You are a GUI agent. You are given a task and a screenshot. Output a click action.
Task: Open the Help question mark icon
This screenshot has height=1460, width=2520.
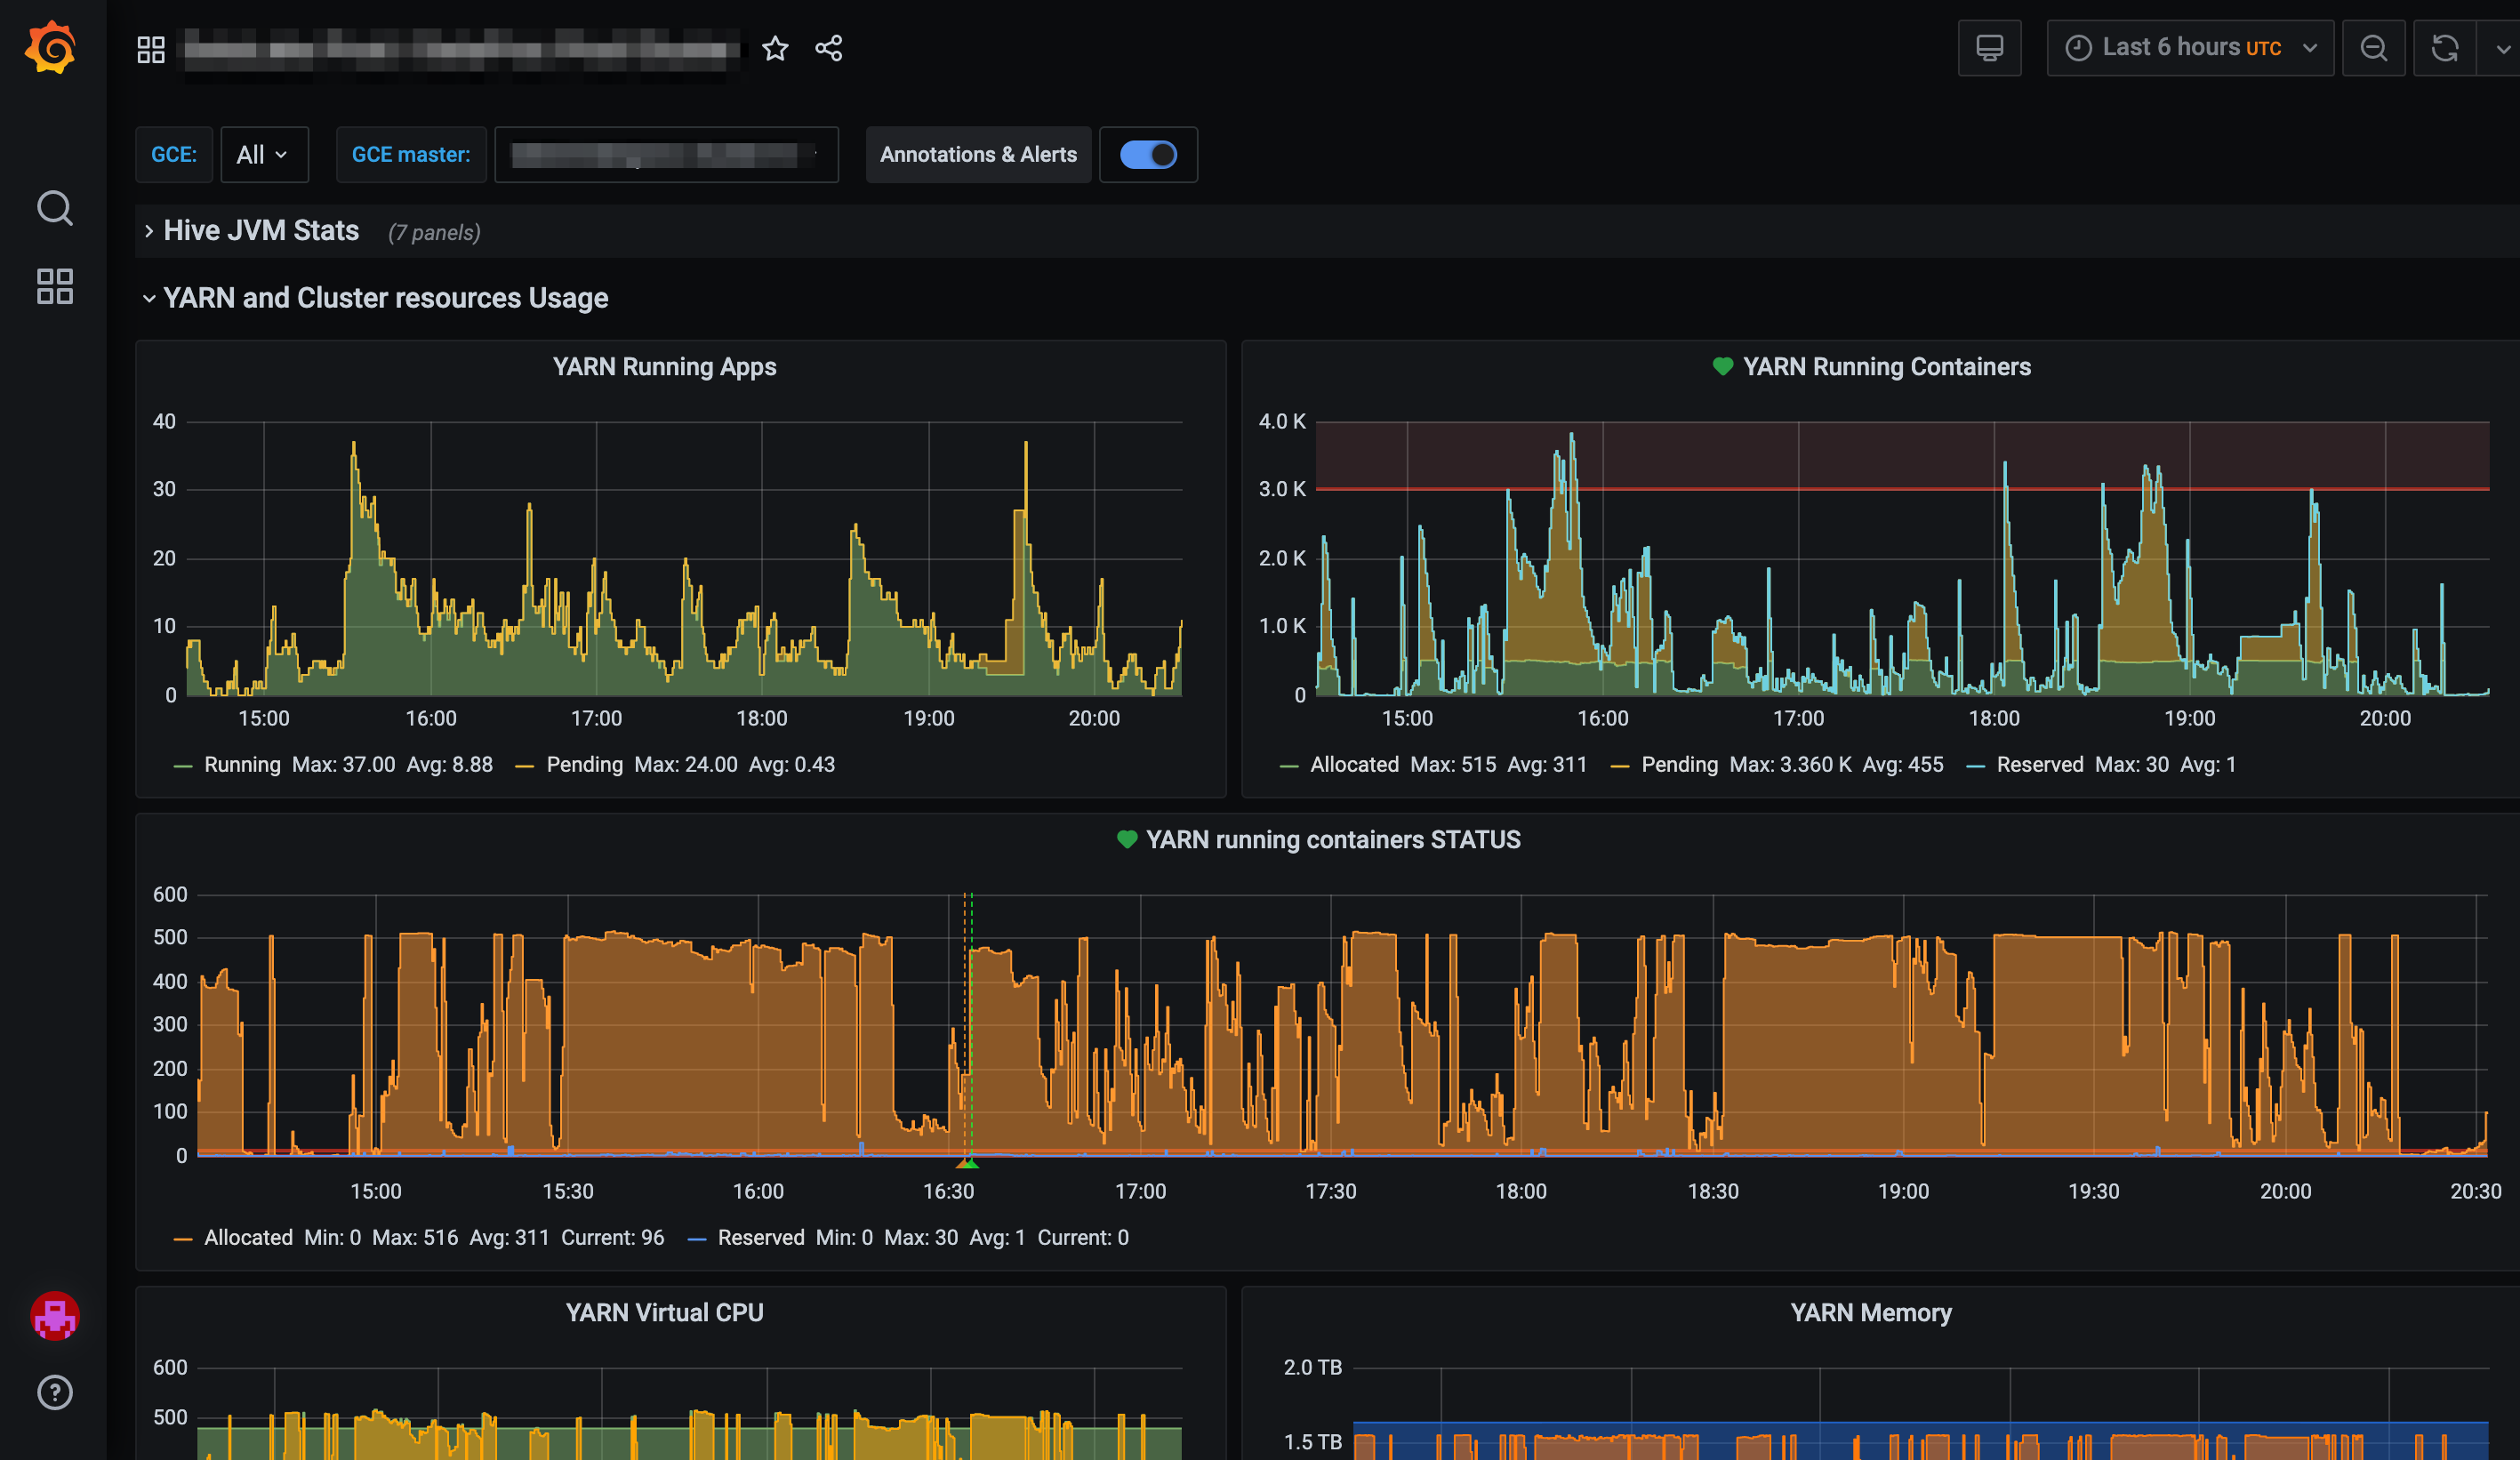click(x=54, y=1392)
